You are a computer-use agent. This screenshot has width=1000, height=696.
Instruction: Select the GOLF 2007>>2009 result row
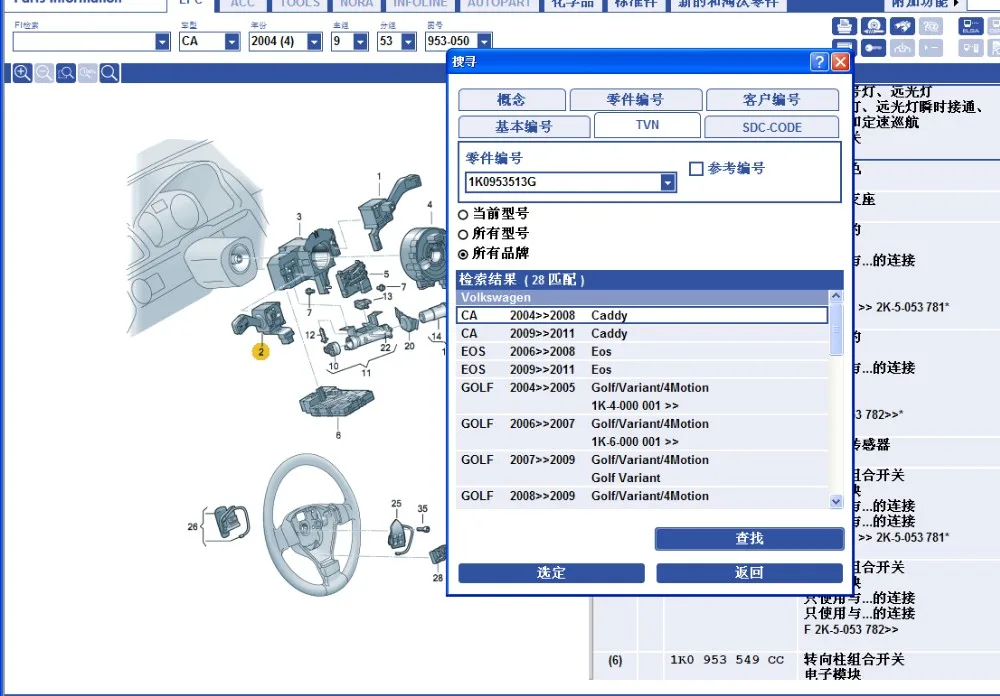point(642,468)
